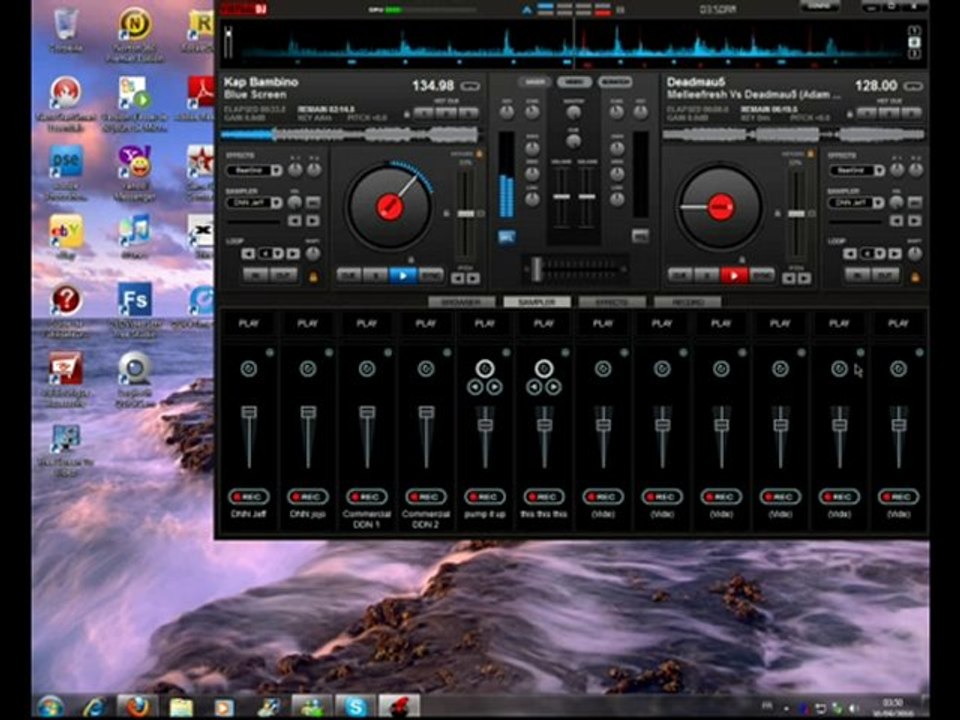Toggle the right deck smart loop lock icon
Viewport: 960px width, 720px height.
click(915, 277)
